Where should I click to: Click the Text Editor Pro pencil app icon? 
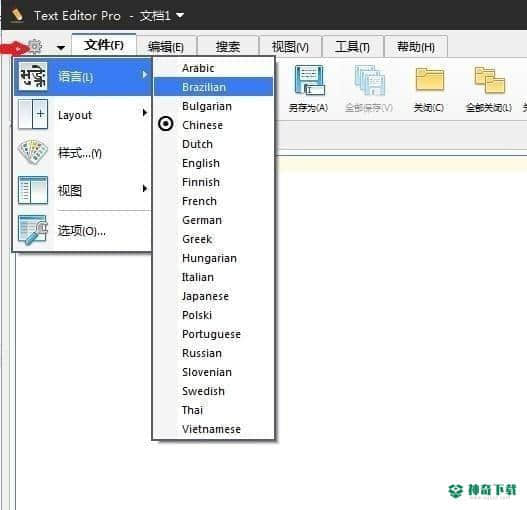coord(16,15)
